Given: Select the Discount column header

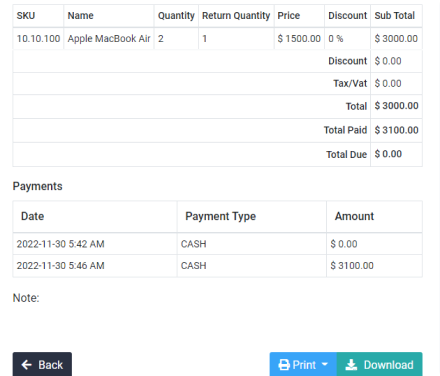Looking at the screenshot, I should [x=348, y=16].
